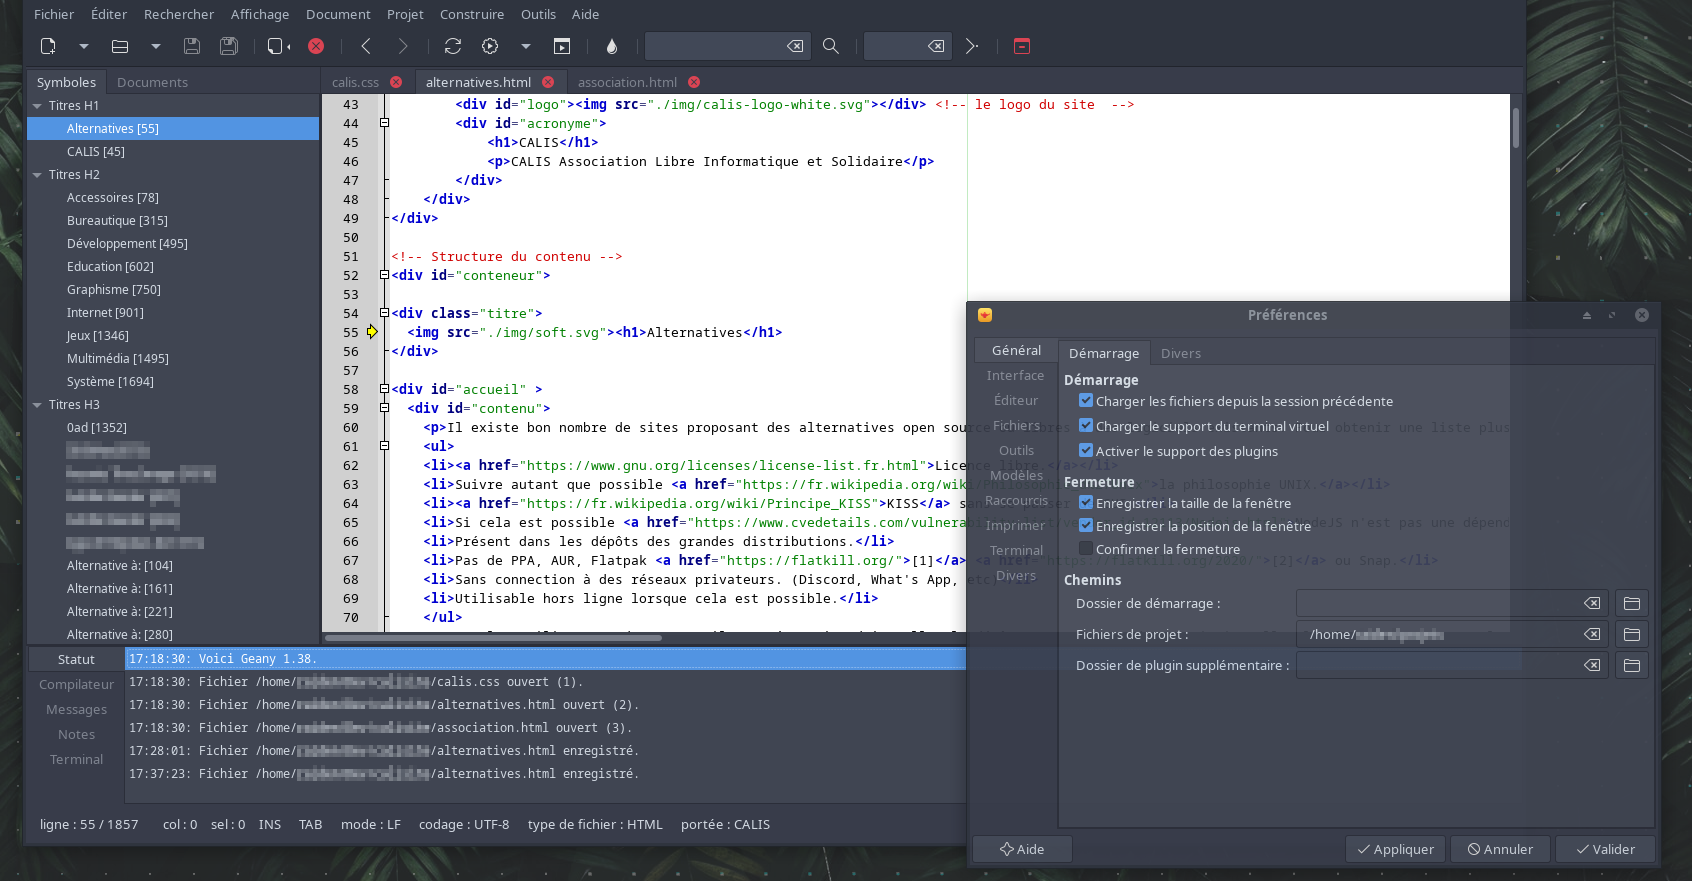Screen dimensions: 1692x881
Task: Switch to the association.html tab
Action: pyautogui.click(x=627, y=82)
